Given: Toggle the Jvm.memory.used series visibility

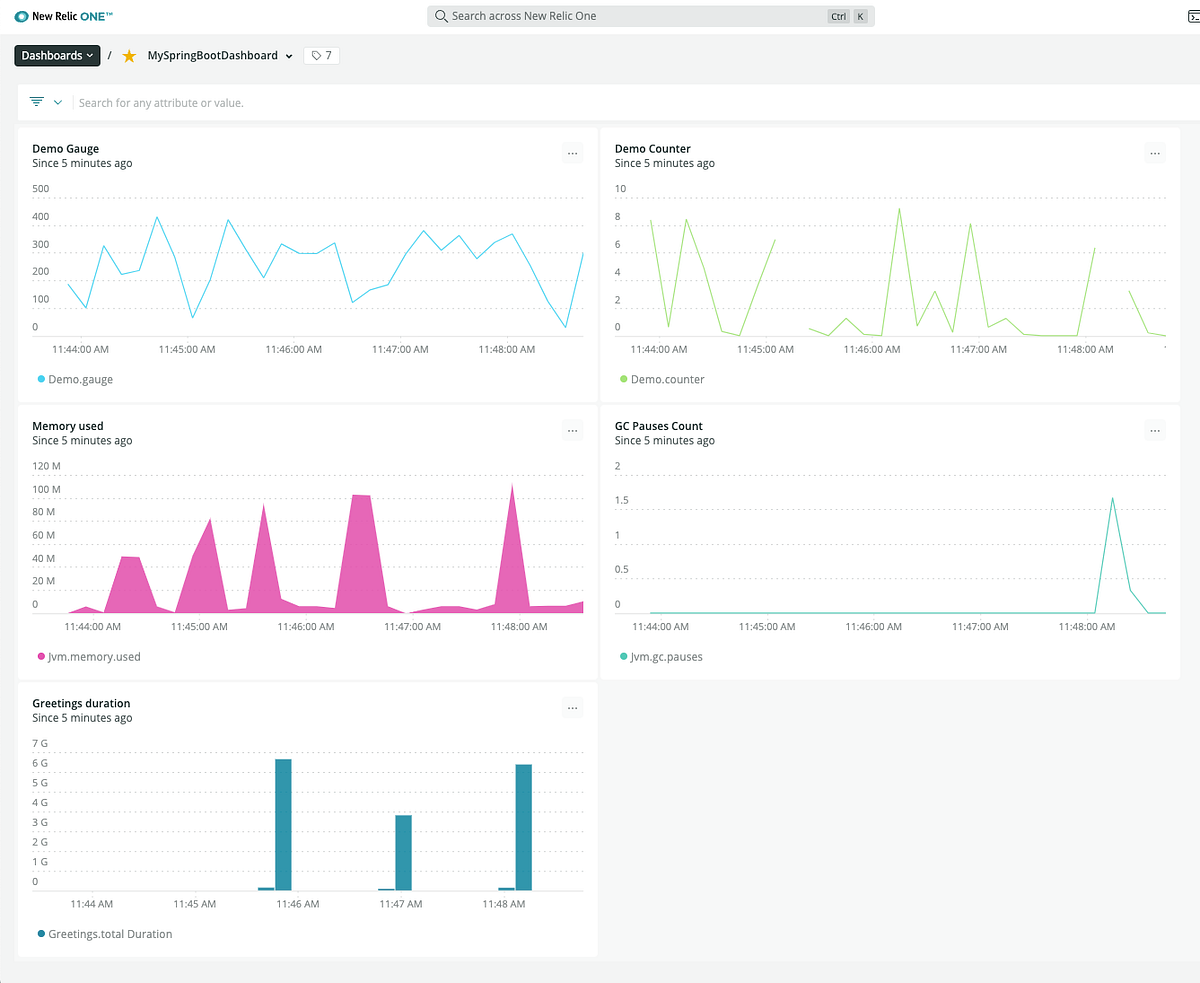Looking at the screenshot, I should click(x=91, y=656).
